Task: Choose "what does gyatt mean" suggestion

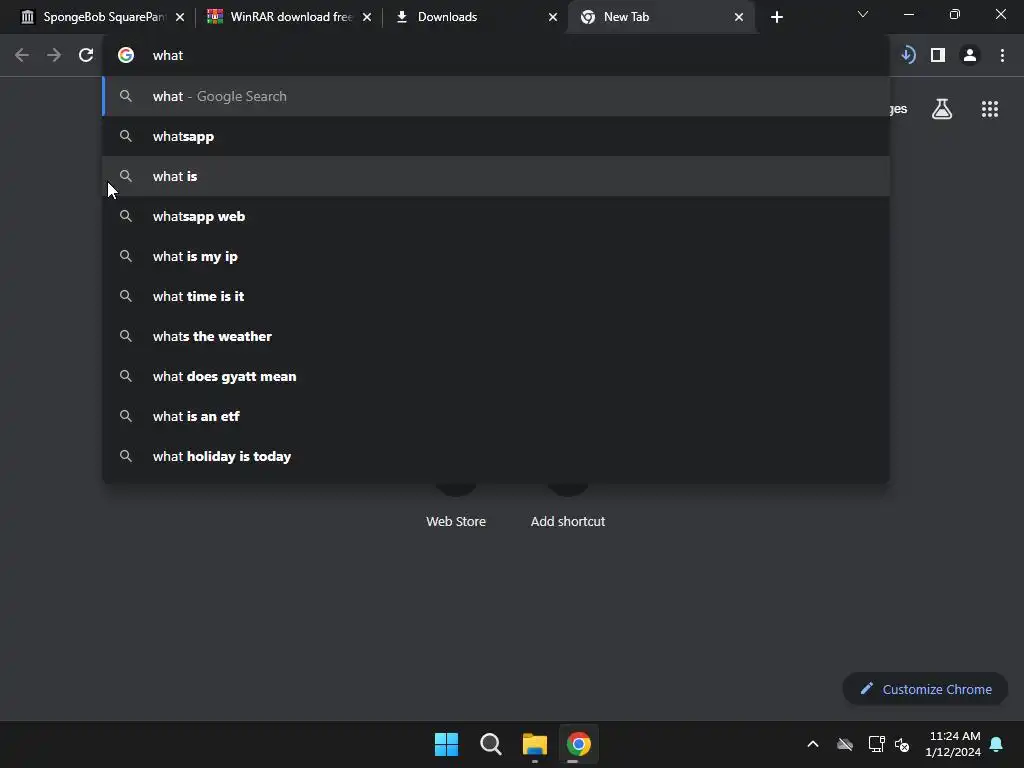Action: [x=496, y=376]
